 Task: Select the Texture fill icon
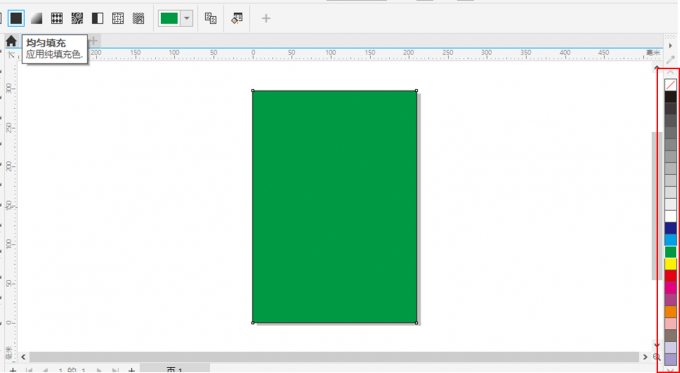click(x=118, y=18)
